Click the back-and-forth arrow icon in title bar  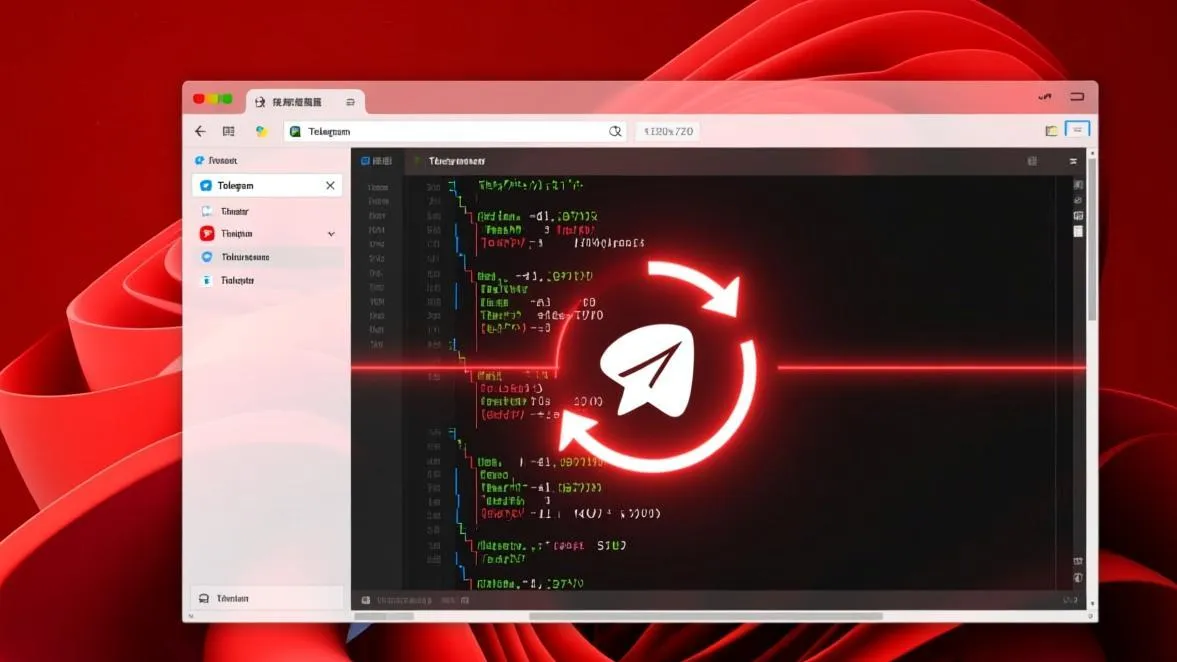[x=1045, y=97]
